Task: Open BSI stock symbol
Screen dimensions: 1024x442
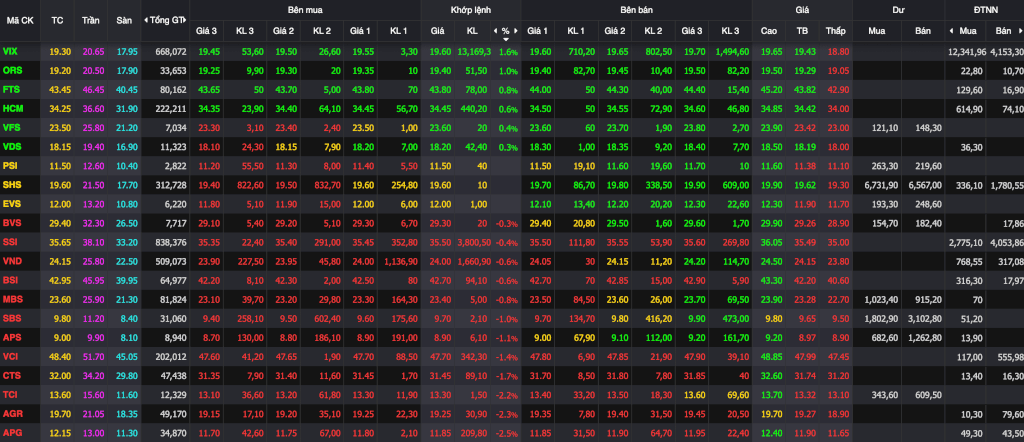Action: pos(10,280)
